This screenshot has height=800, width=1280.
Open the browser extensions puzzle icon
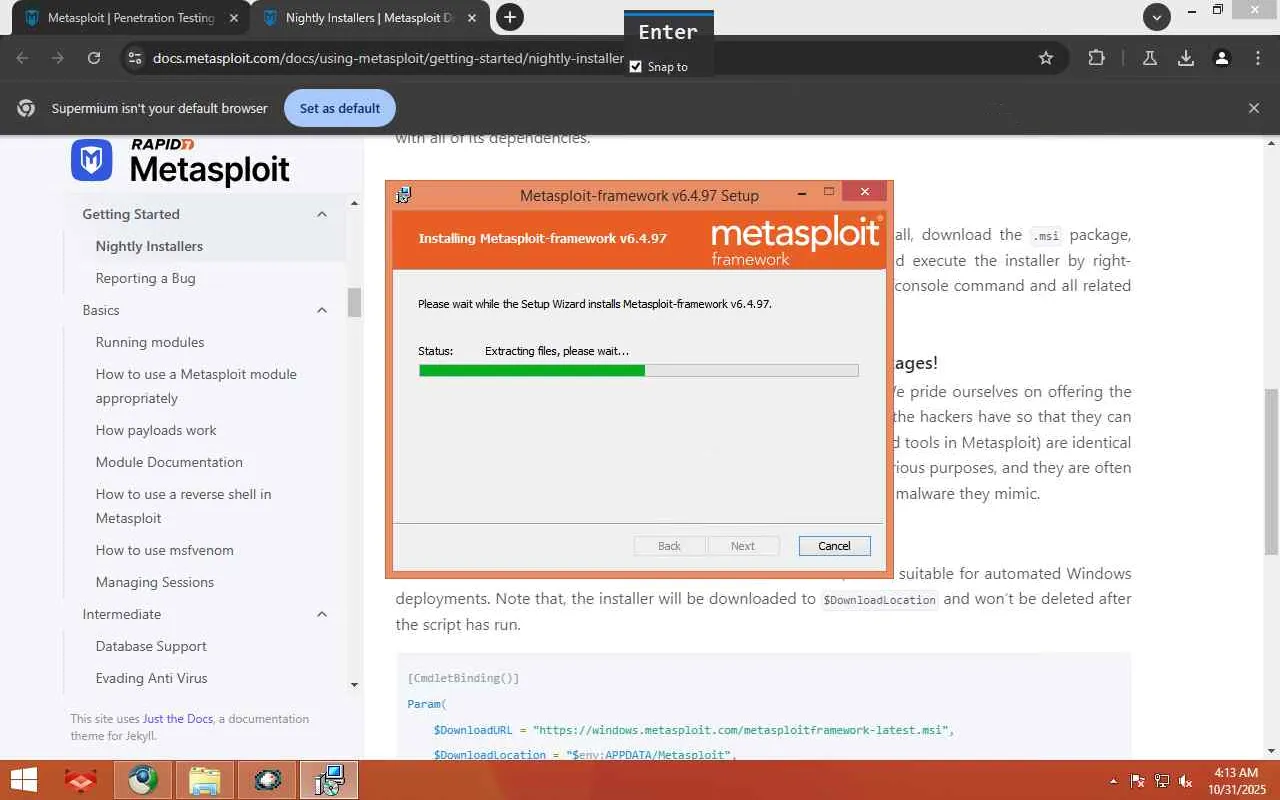point(1097,58)
